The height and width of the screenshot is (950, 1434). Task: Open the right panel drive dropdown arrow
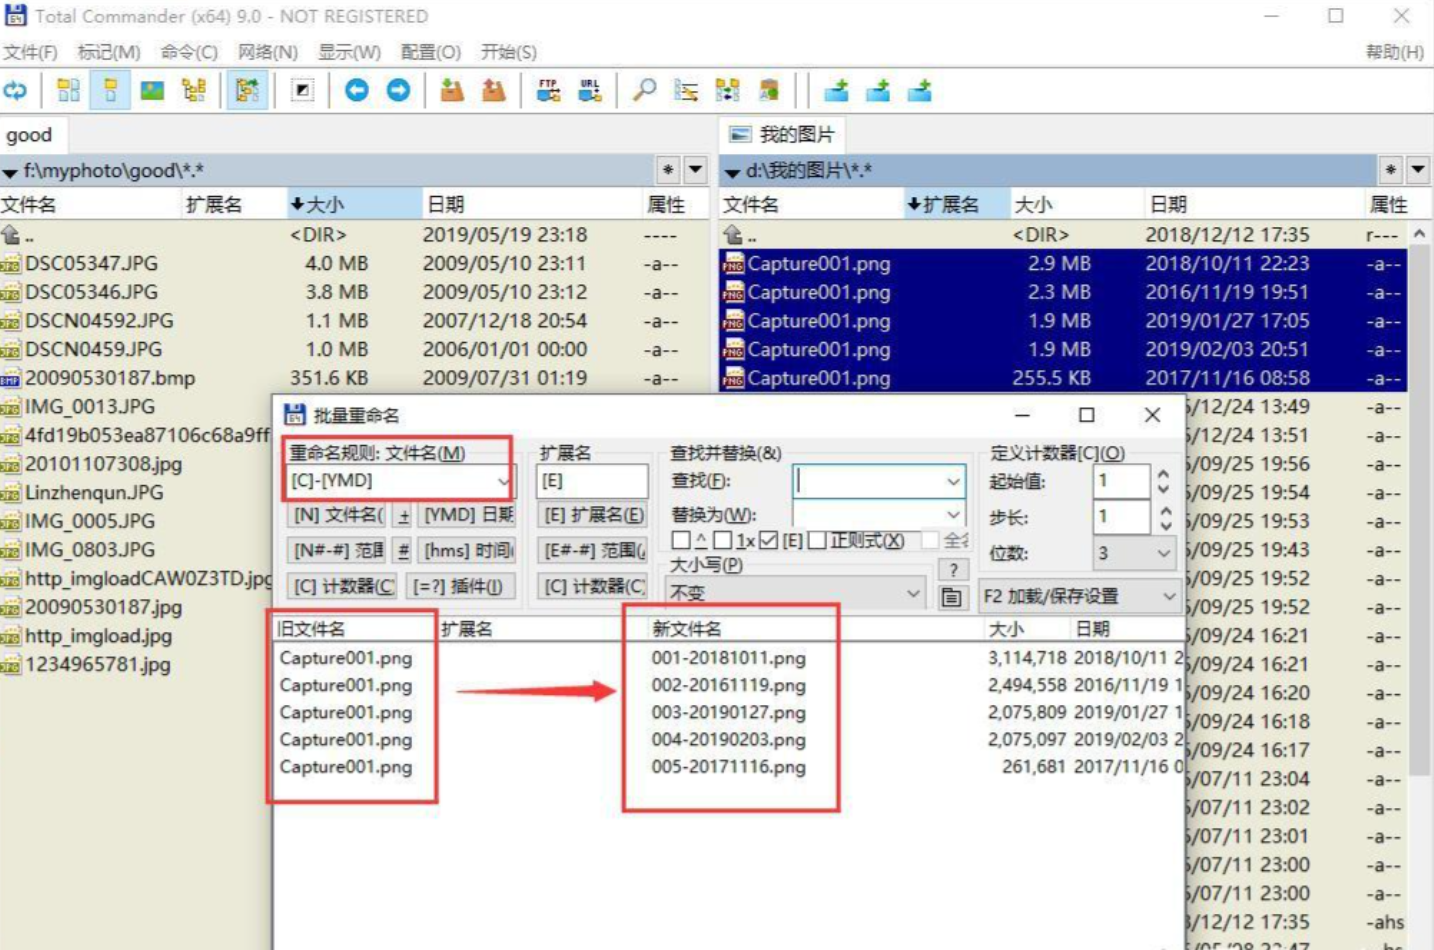pos(732,172)
